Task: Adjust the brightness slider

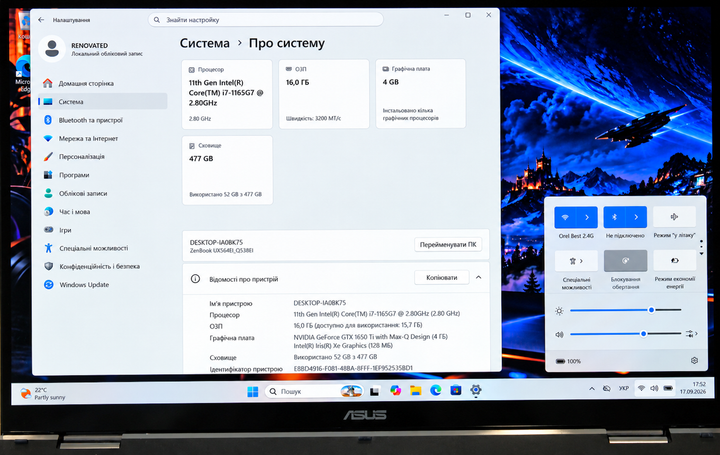Action: click(625, 310)
